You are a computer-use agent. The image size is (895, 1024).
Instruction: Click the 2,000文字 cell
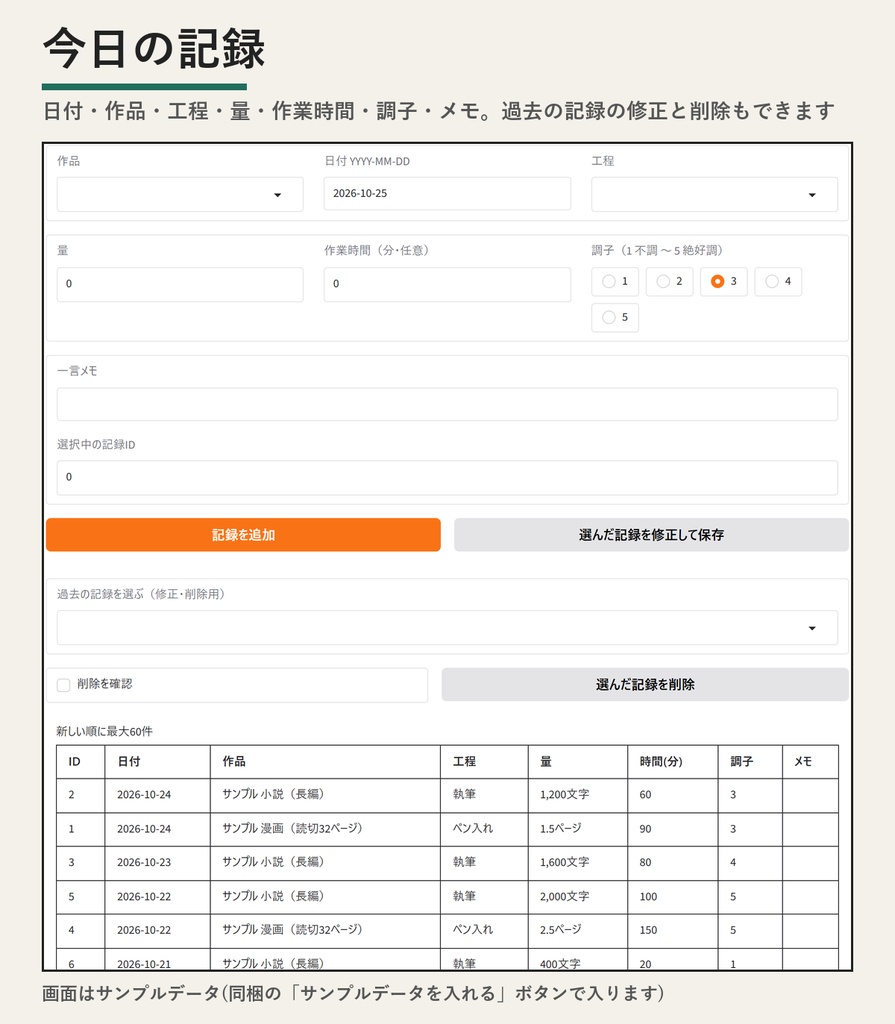[578, 897]
